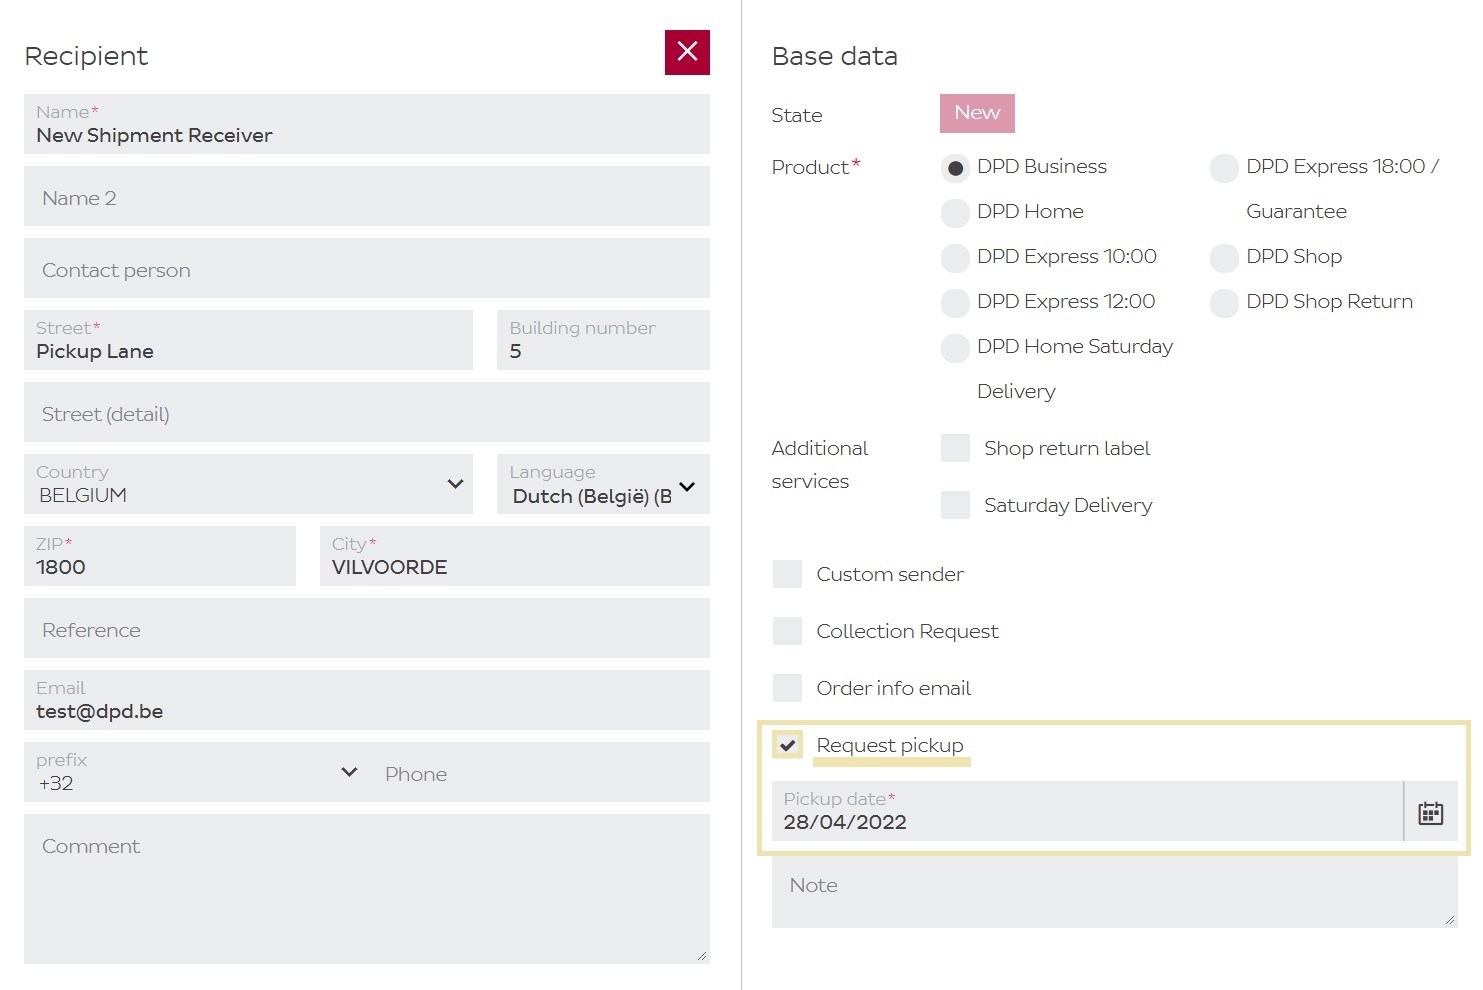Image resolution: width=1483 pixels, height=990 pixels.
Task: Click into the Contact person field
Action: [x=367, y=268]
